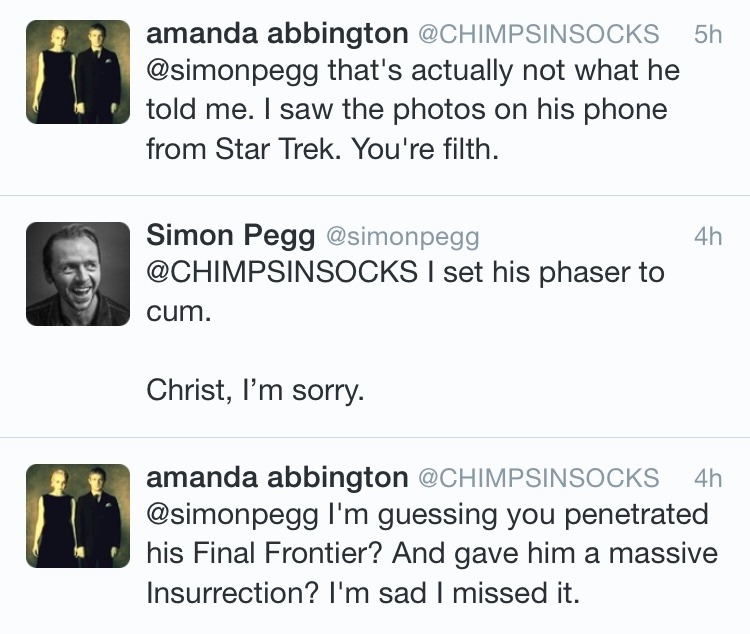
Task: Tap the @CHIMPSINSOCKS handle in the first tweet header
Action: click(537, 33)
